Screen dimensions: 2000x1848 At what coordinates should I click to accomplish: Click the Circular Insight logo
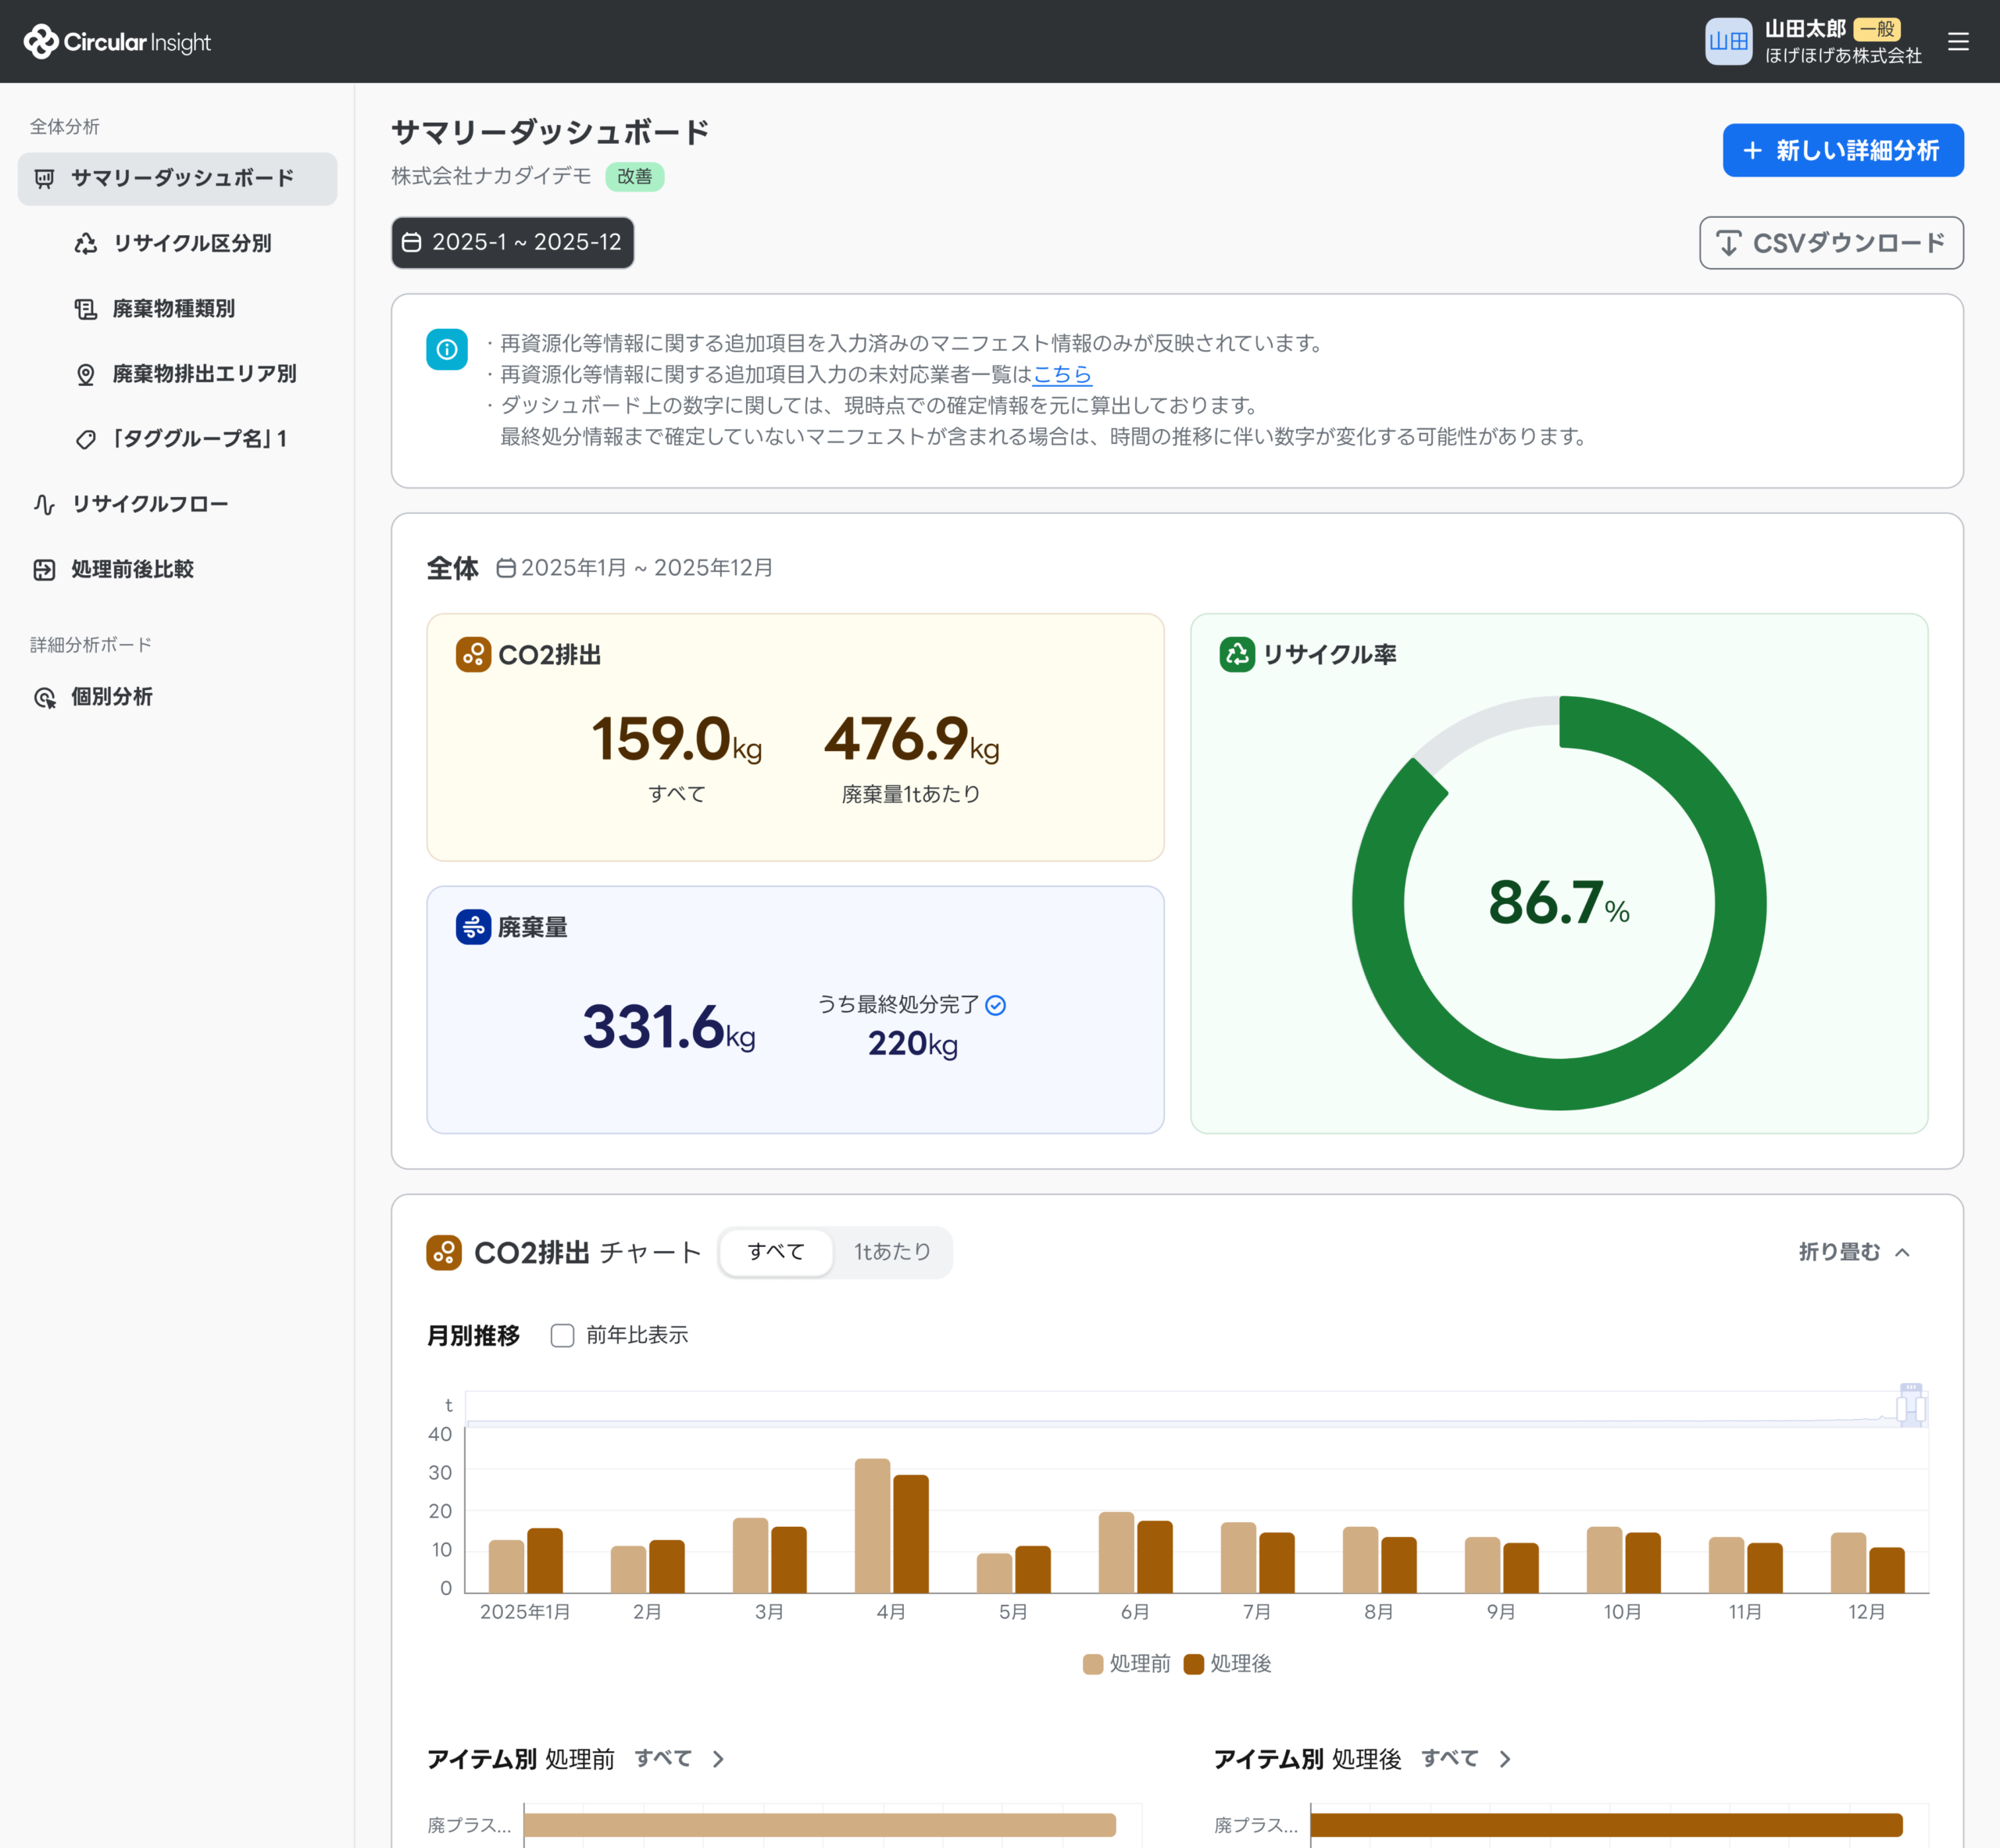[117, 41]
